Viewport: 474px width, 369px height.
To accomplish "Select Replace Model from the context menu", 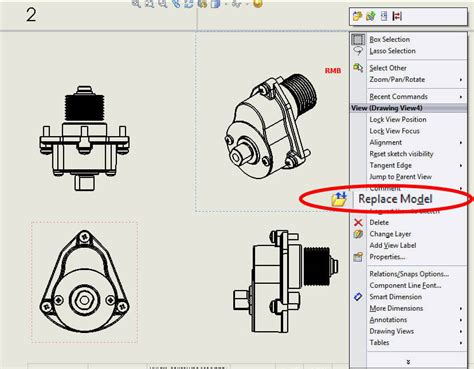I will [x=395, y=199].
